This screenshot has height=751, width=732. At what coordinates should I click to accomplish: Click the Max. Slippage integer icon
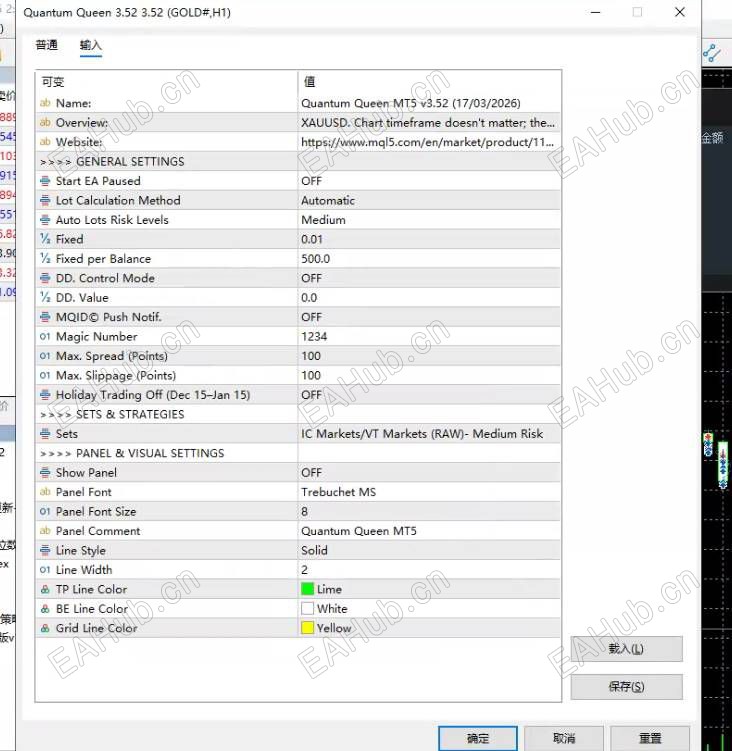click(45, 375)
